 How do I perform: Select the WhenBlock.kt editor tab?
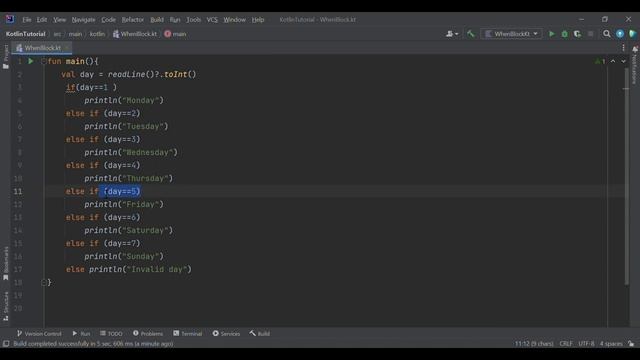[42, 48]
